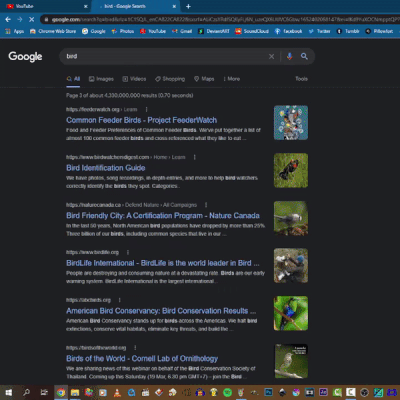The width and height of the screenshot is (400, 400).
Task: Open File Explorer from taskbar
Action: [75, 392]
